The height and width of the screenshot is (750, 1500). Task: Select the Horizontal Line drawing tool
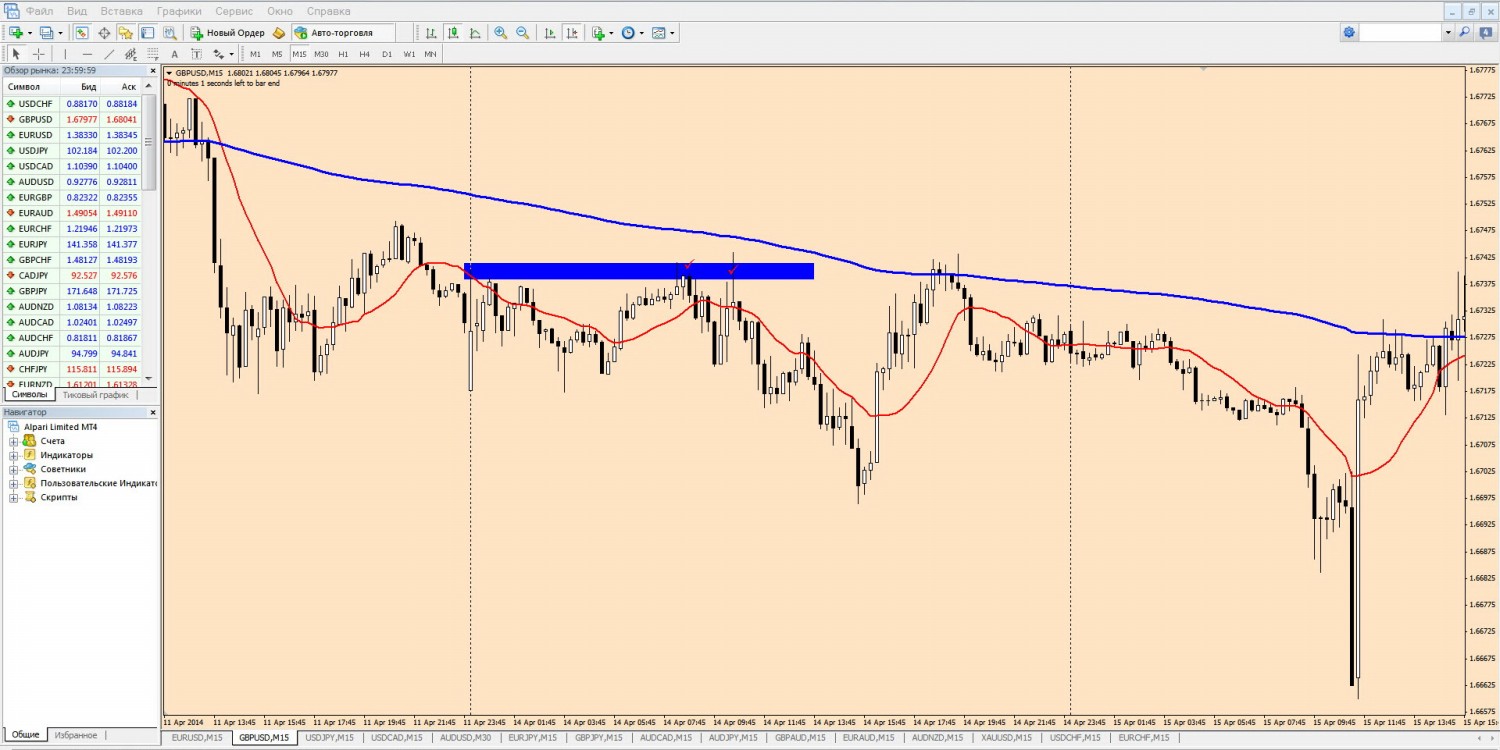(x=87, y=54)
